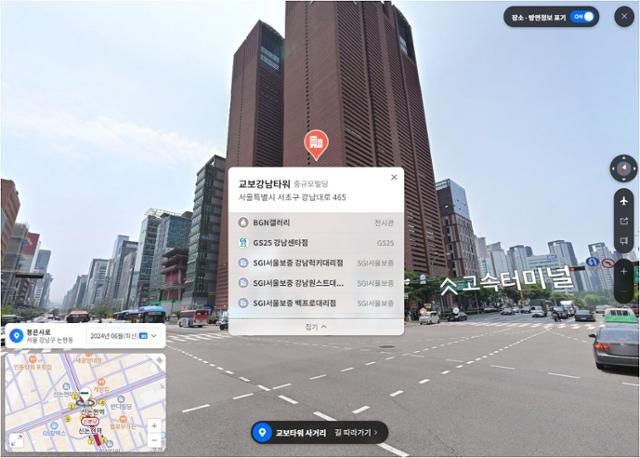Zoom in street view with plus button
Image resolution: width=640 pixels, height=458 pixels.
click(x=624, y=271)
